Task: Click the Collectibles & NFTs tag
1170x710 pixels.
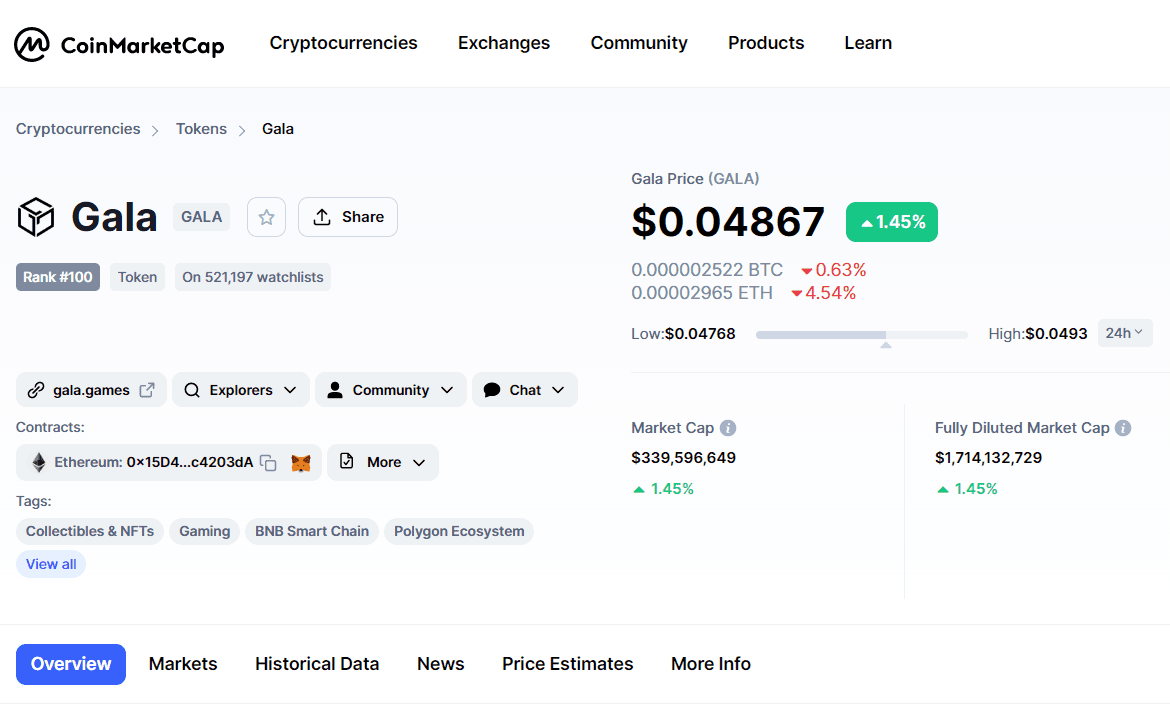Action: point(90,531)
